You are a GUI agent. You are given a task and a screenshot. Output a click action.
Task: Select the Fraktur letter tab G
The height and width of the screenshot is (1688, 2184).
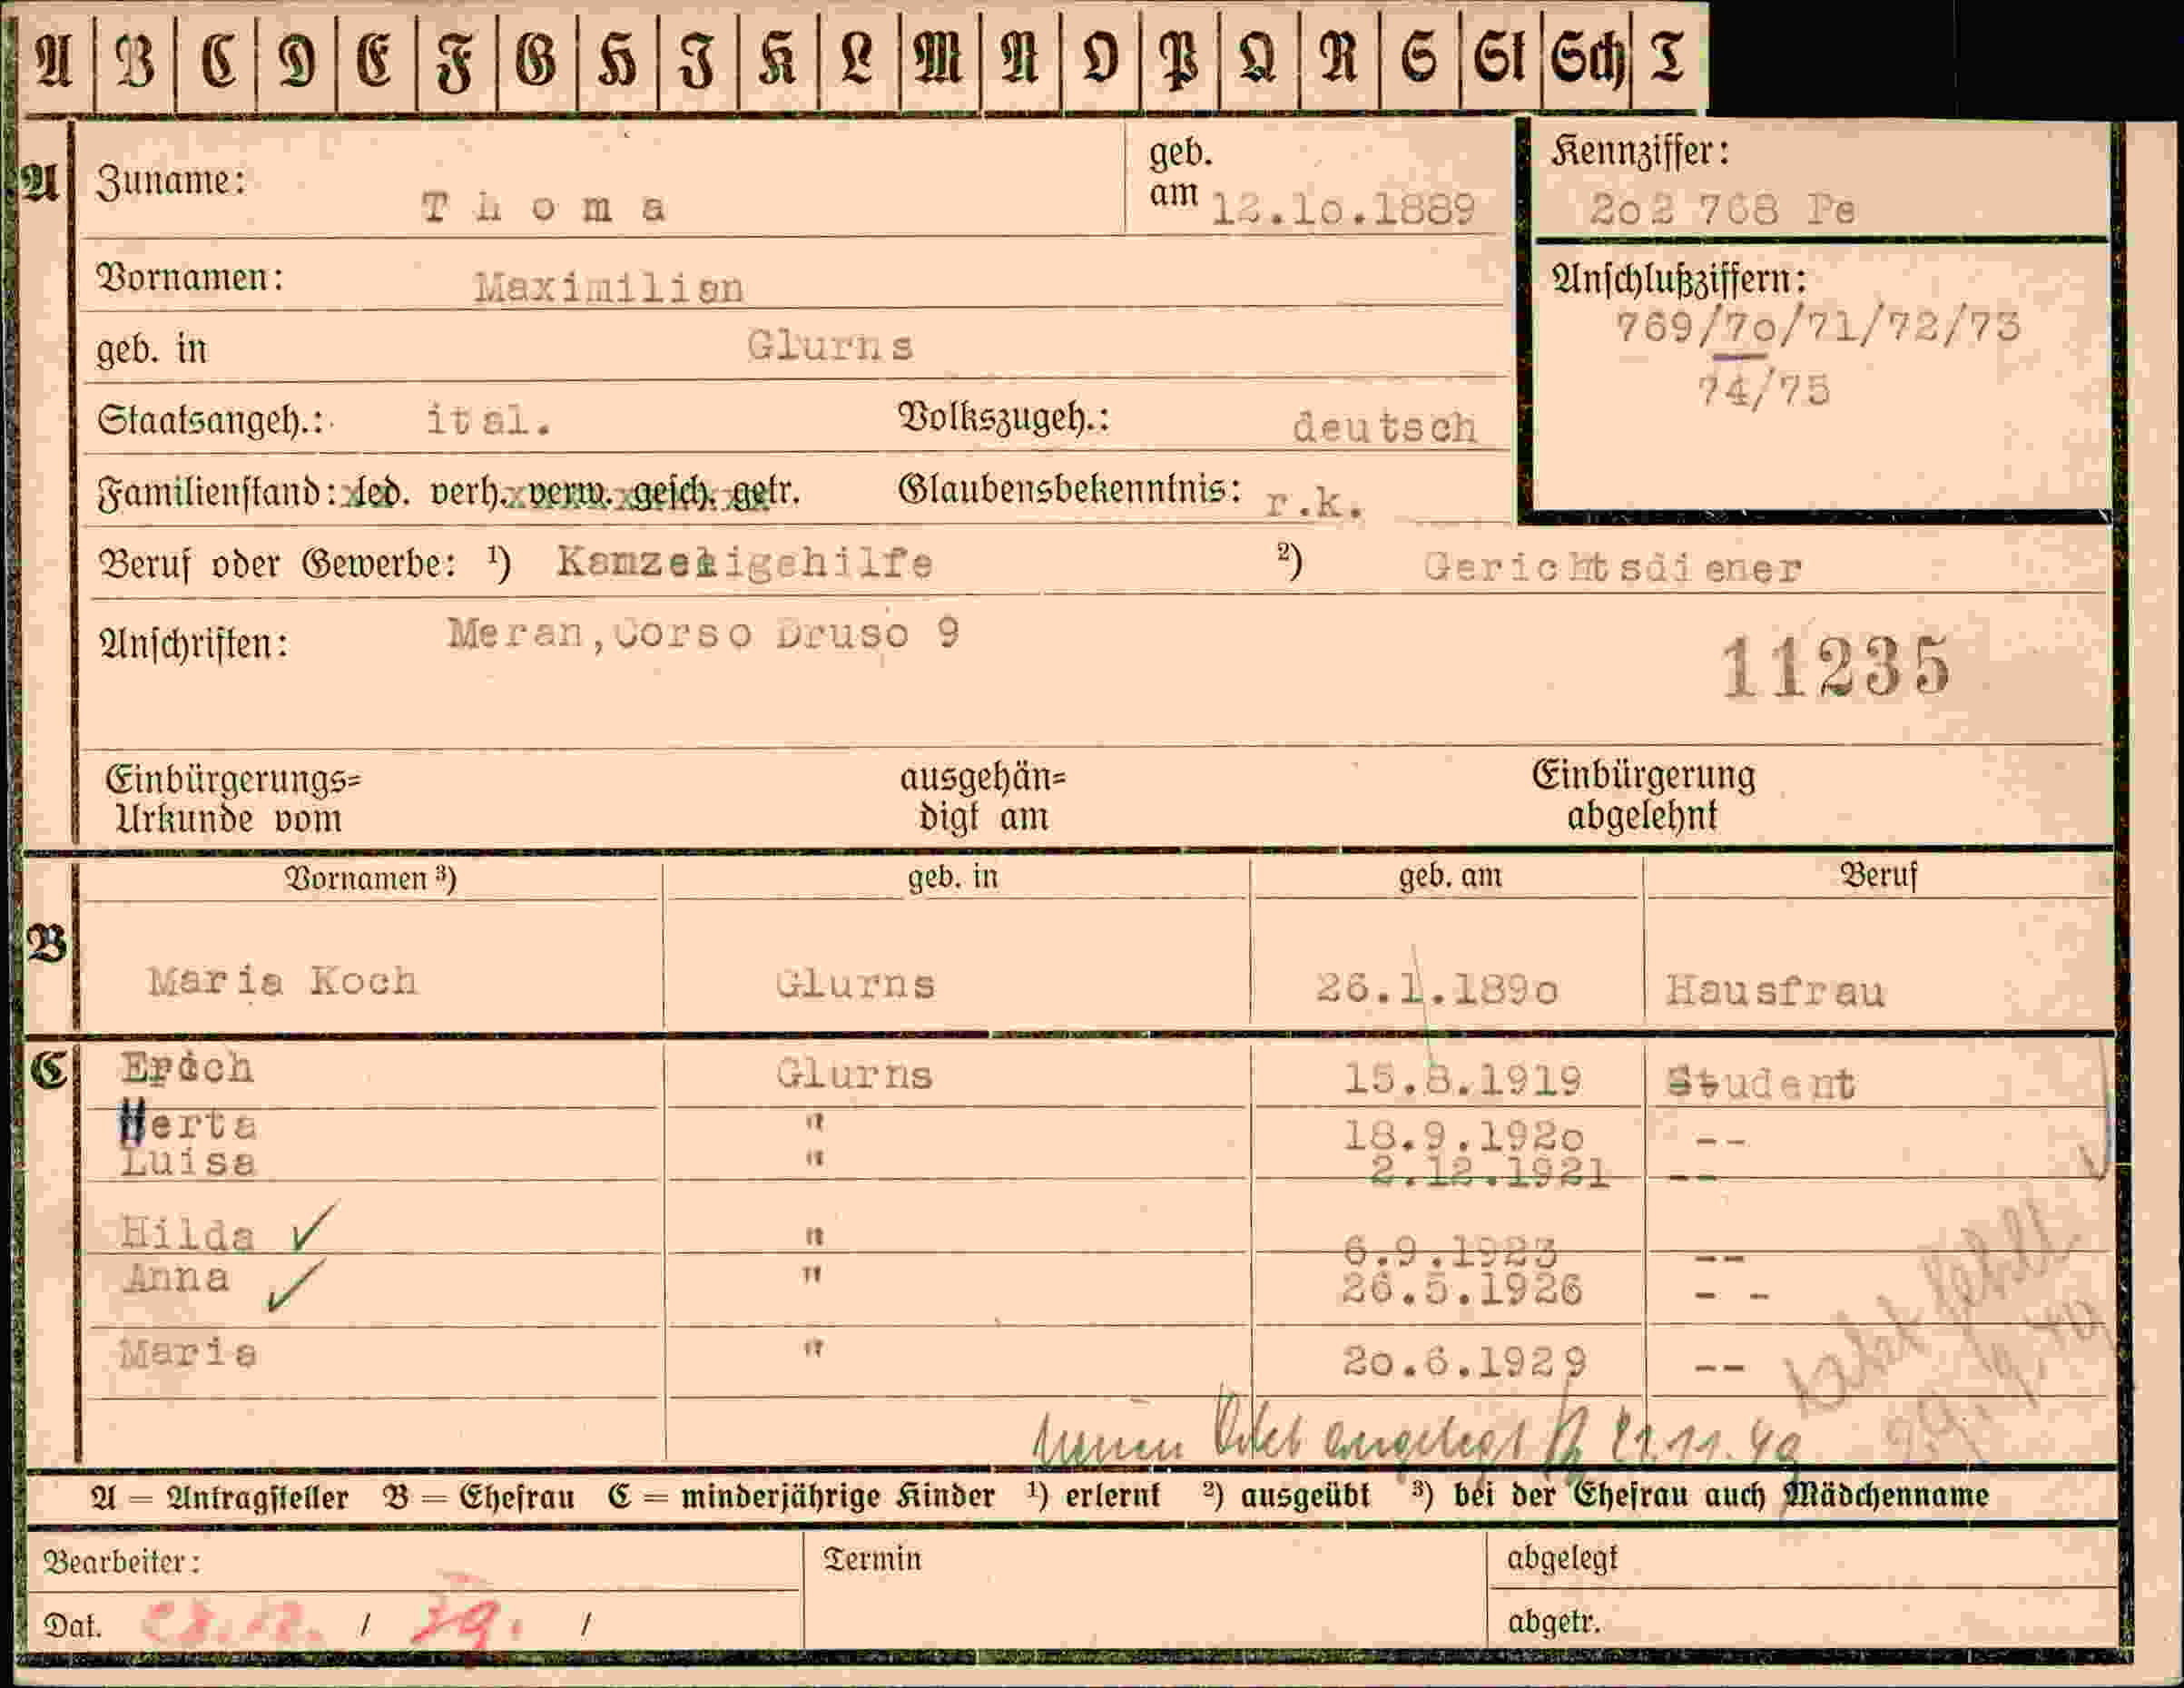tap(537, 59)
